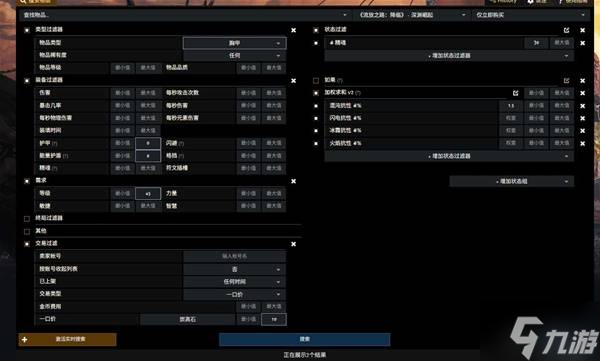Enable the 其他 filter checkbox

point(27,232)
